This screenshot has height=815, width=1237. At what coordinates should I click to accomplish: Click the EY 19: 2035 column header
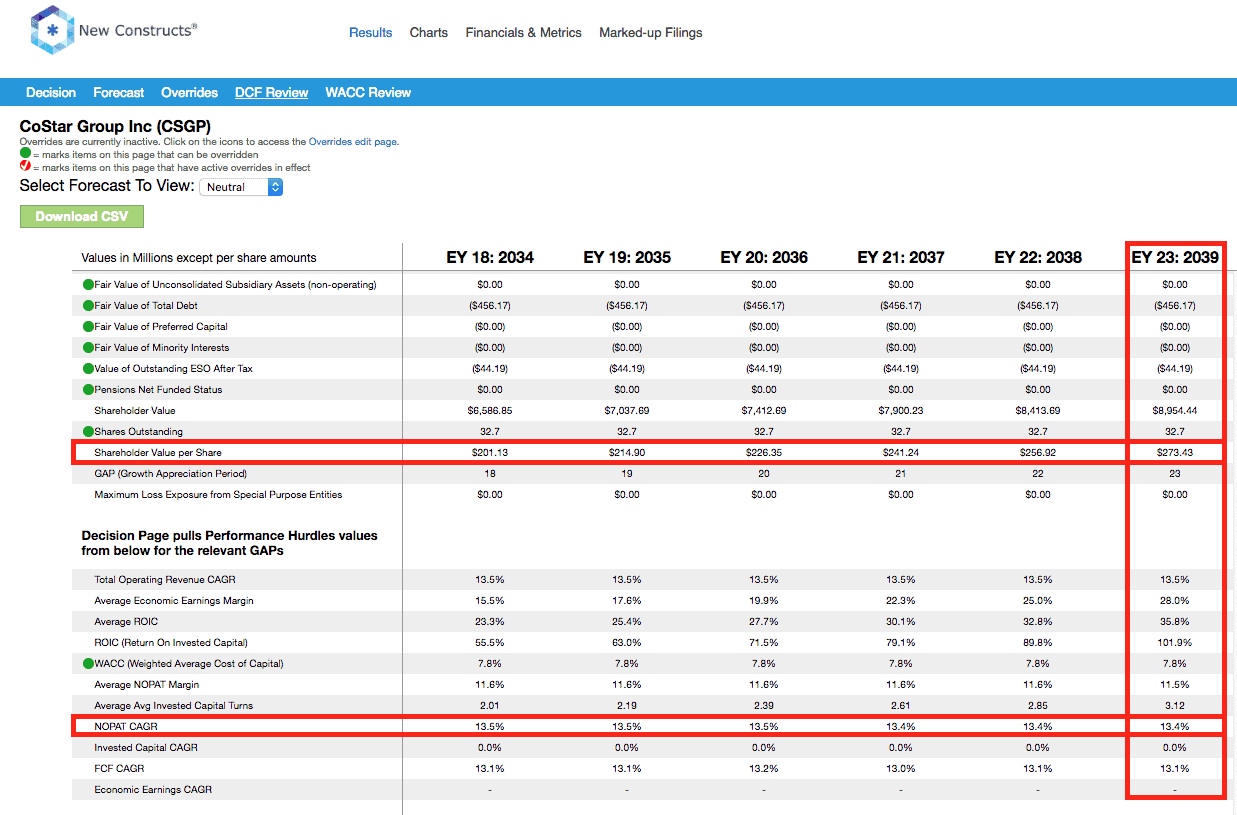(627, 258)
